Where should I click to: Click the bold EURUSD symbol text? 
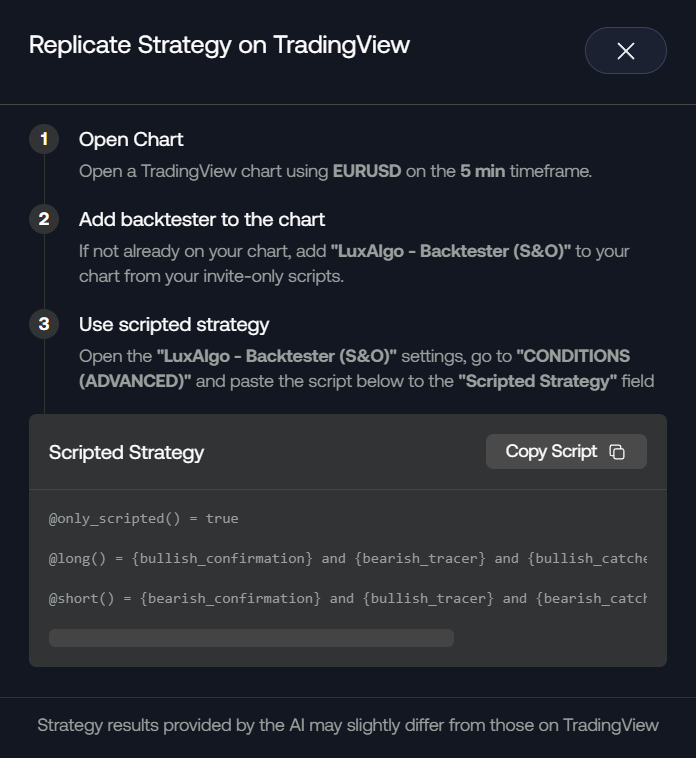[x=366, y=171]
